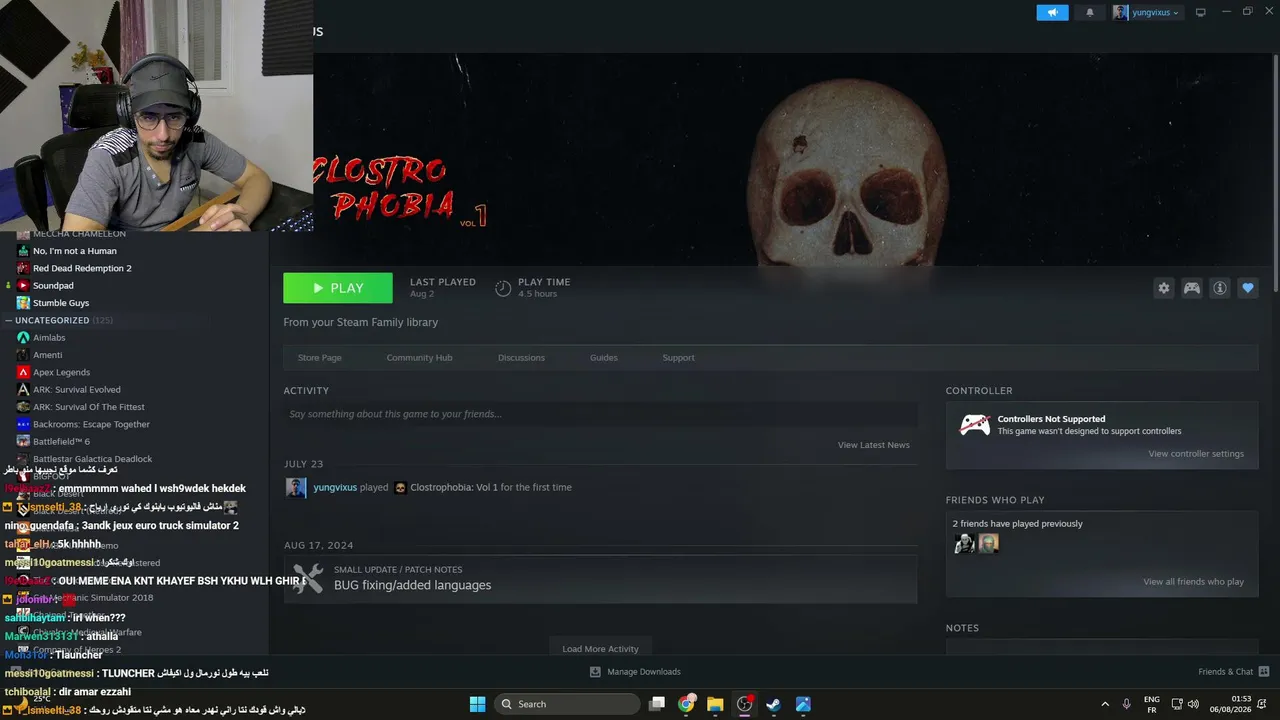The width and height of the screenshot is (1280, 720).
Task: Open yungvixus profile link in activity
Action: 335,488
